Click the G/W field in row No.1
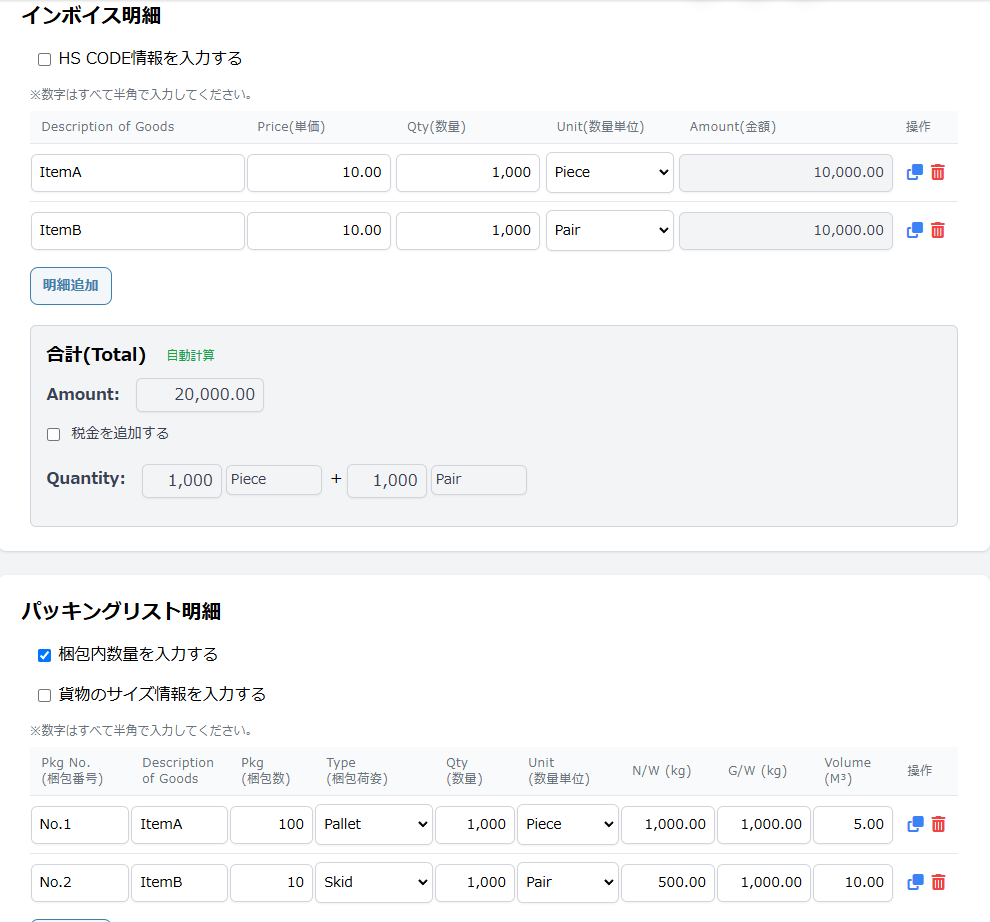Viewport: 990px width, 922px height. pos(764,824)
